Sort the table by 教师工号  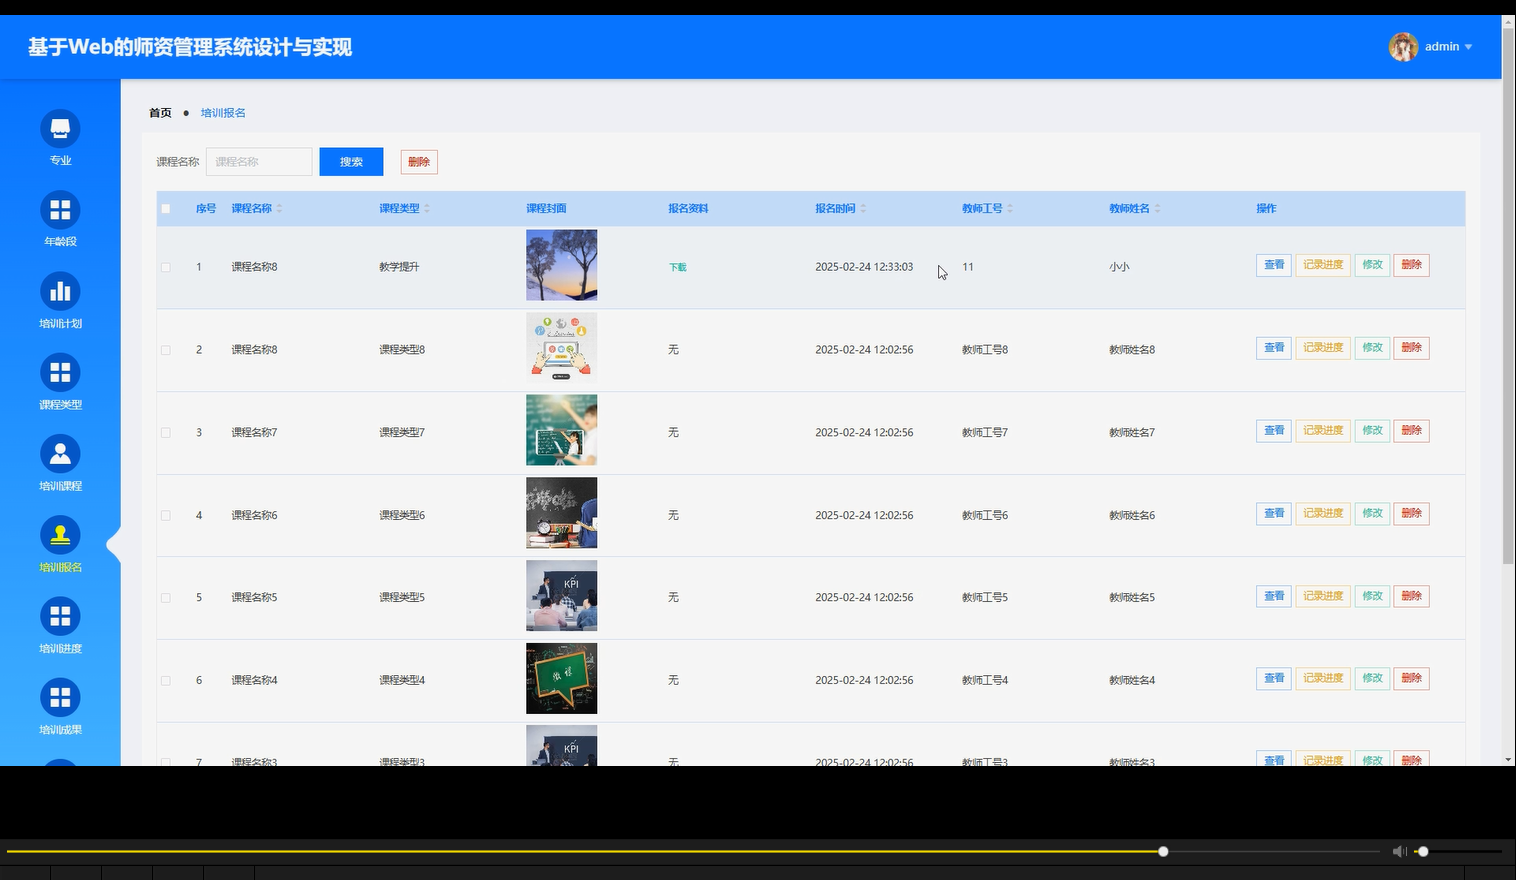[1010, 209]
